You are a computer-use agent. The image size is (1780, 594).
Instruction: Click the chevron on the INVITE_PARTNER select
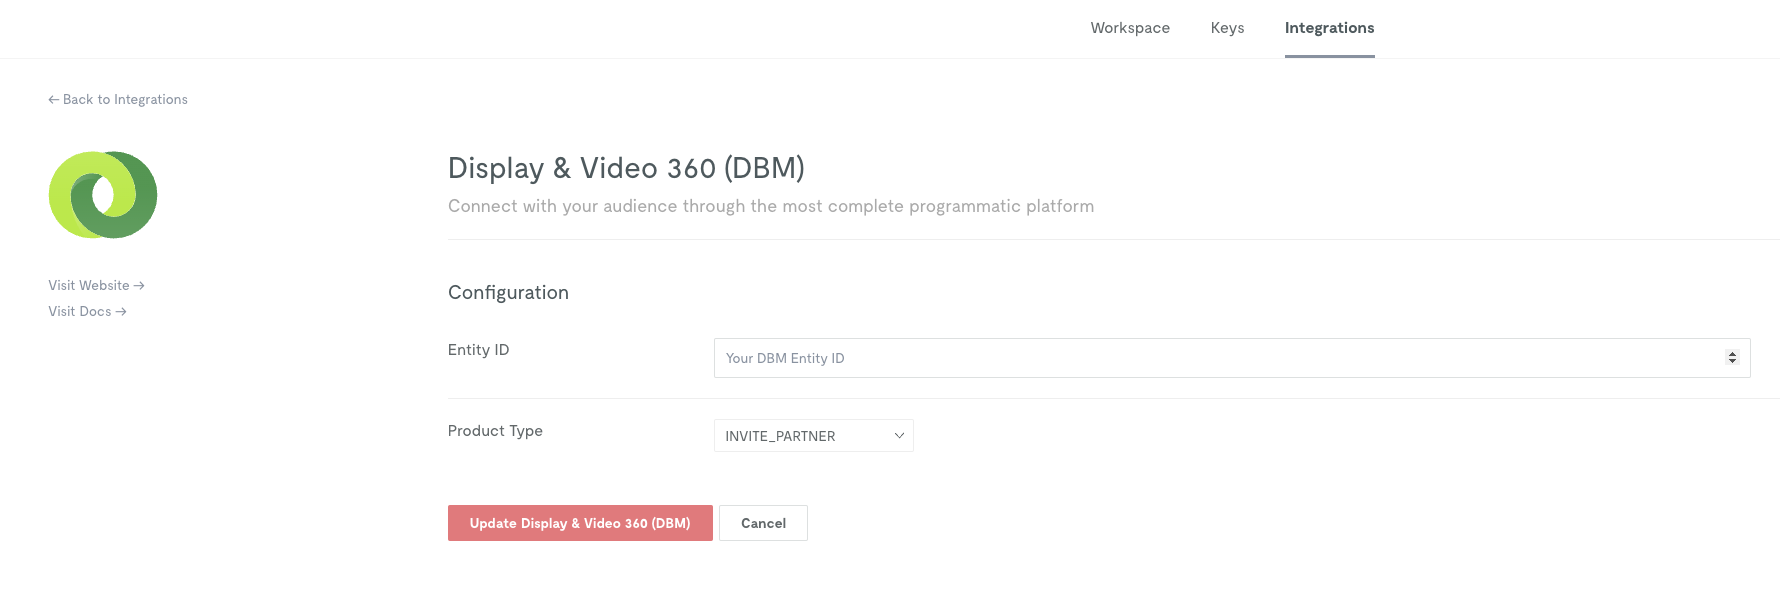pos(899,436)
